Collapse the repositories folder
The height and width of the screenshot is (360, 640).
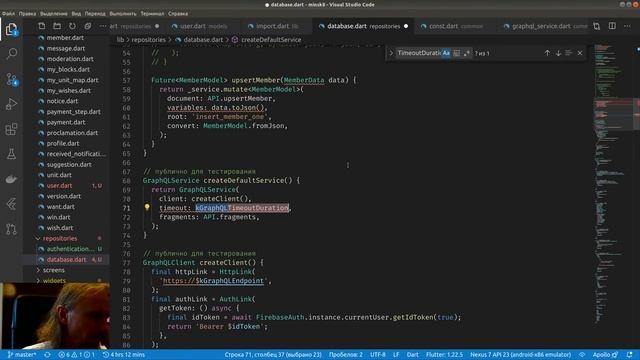click(60, 238)
